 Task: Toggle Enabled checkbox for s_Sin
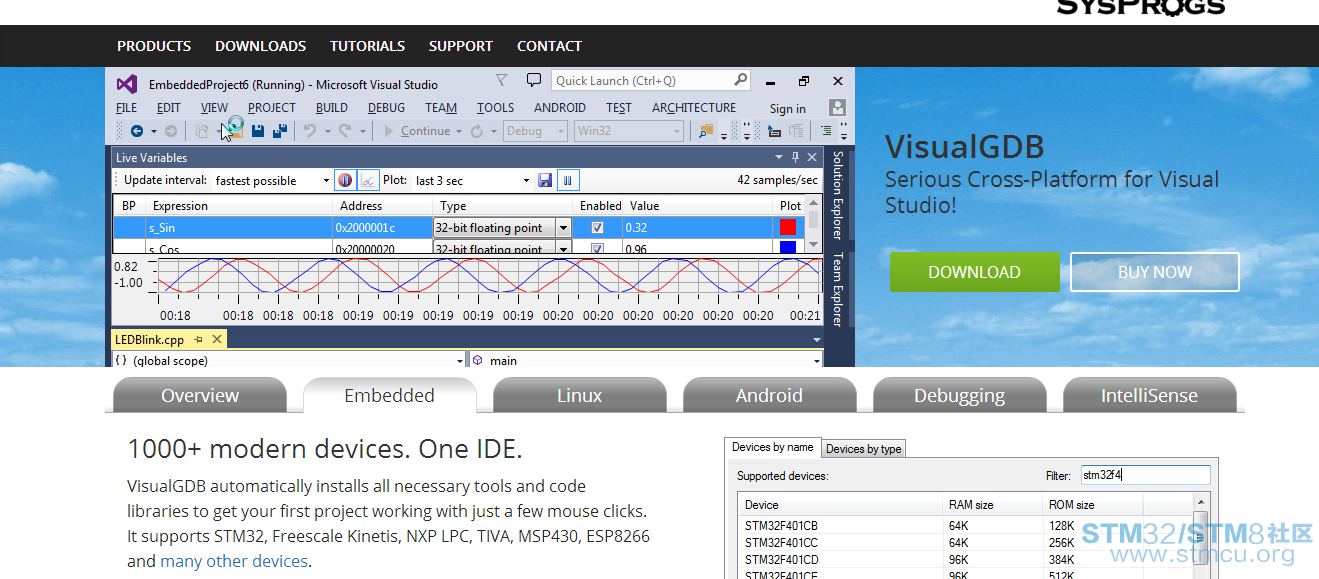[x=597, y=227]
